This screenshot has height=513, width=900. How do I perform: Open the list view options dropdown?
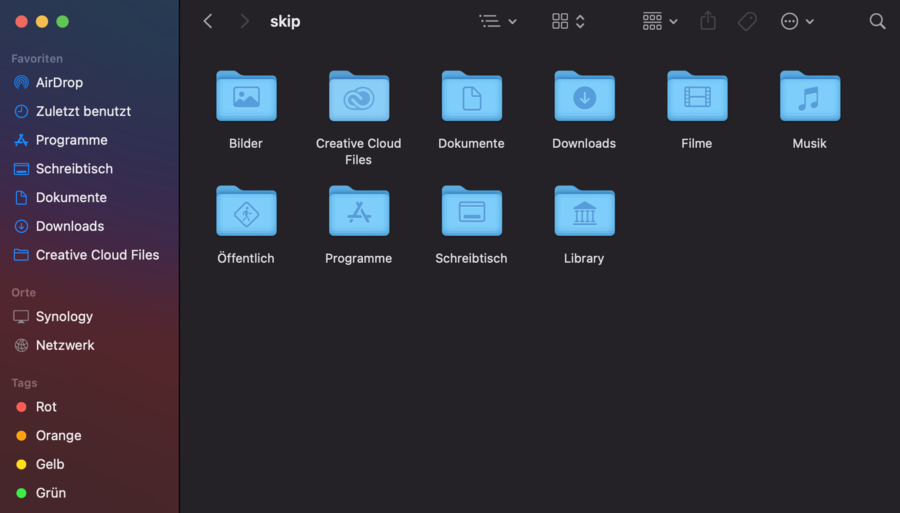(x=497, y=21)
